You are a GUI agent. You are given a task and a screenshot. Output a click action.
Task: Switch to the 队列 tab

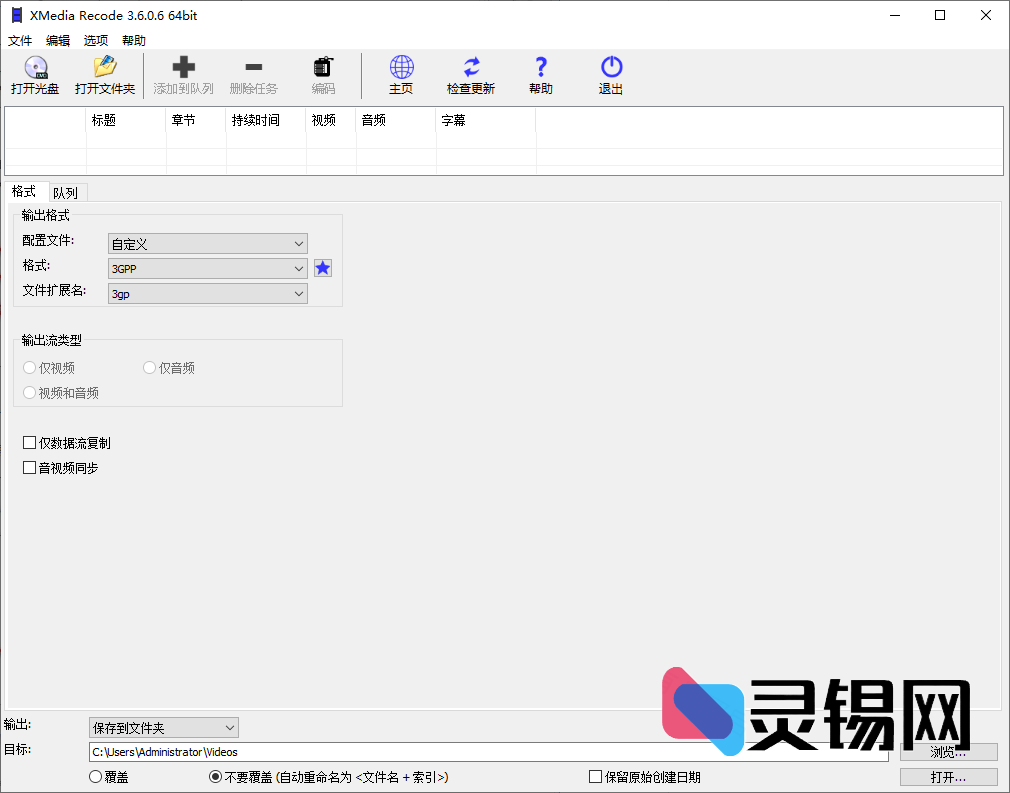pos(66,191)
